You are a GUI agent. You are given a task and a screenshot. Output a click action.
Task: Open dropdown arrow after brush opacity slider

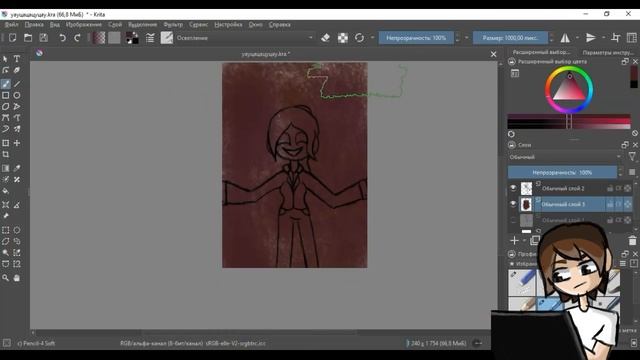point(467,38)
